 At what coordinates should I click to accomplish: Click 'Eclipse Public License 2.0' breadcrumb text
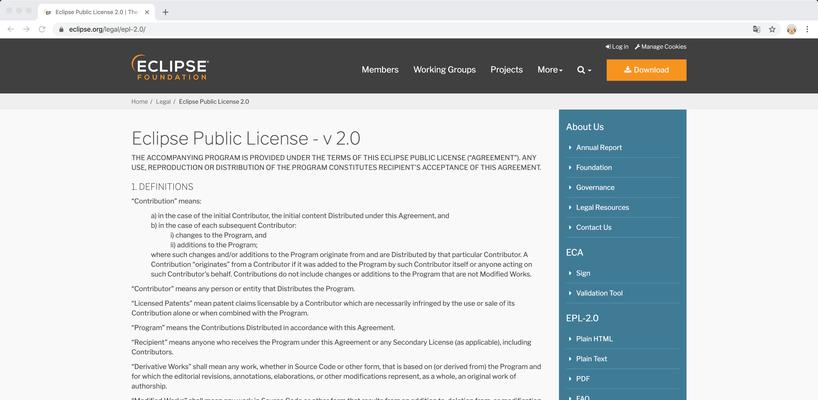[214, 102]
